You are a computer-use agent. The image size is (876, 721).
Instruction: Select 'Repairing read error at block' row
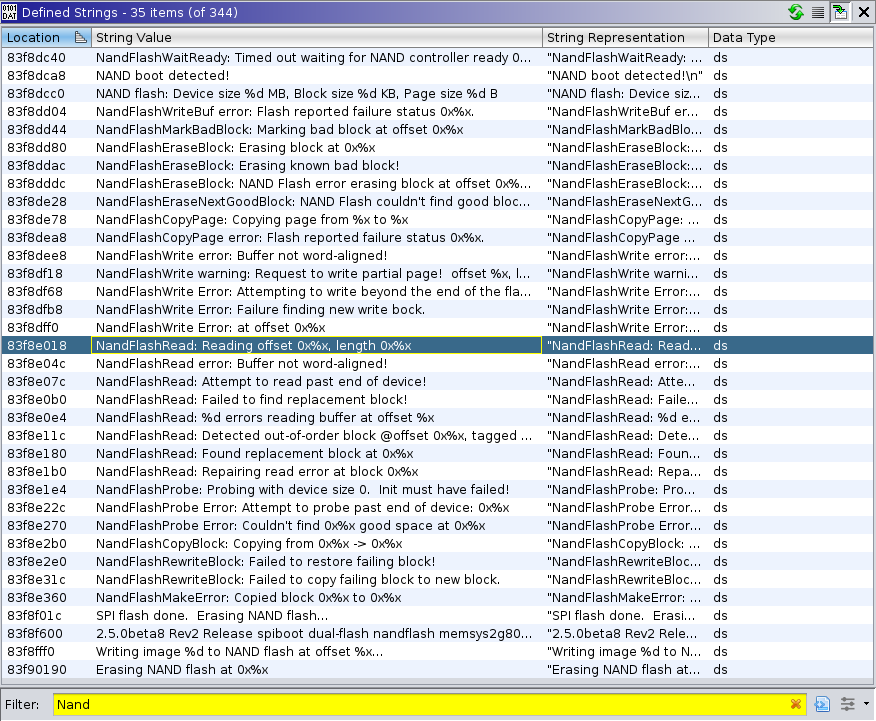pyautogui.click(x=437, y=471)
